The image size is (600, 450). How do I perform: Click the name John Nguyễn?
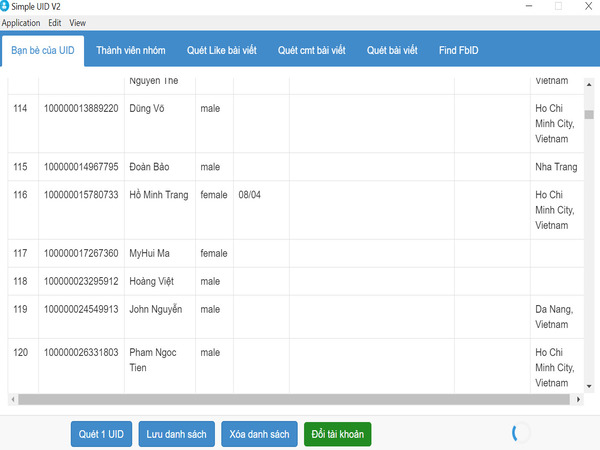[155, 309]
